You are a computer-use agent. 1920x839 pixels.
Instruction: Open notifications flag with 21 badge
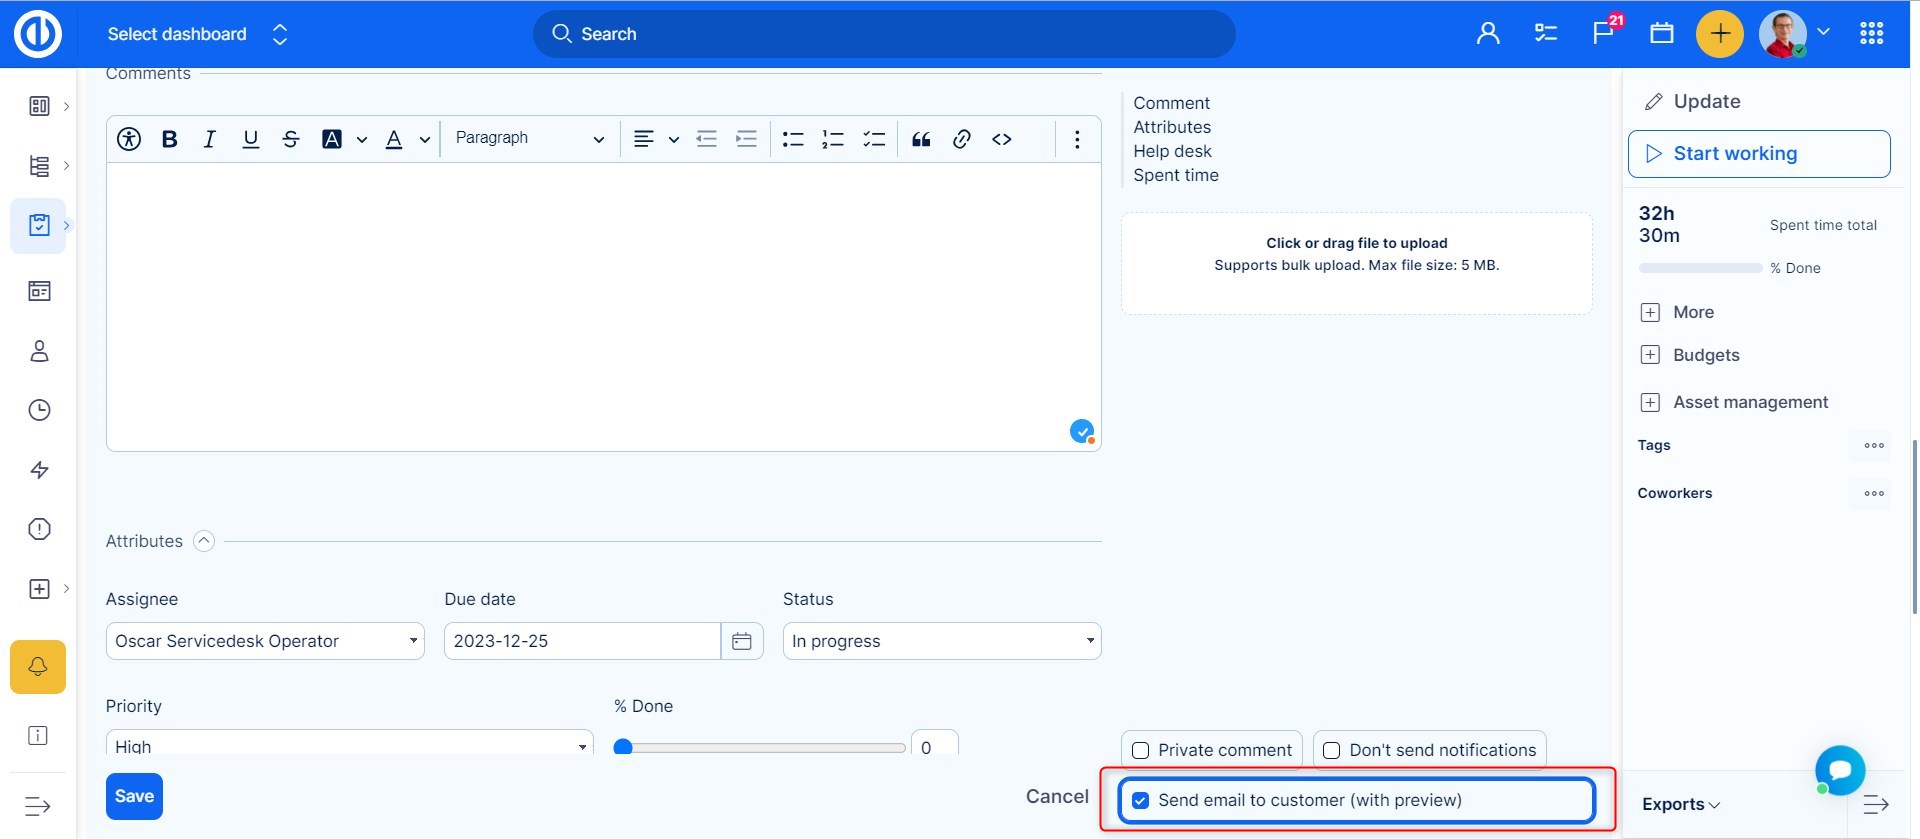point(1603,33)
